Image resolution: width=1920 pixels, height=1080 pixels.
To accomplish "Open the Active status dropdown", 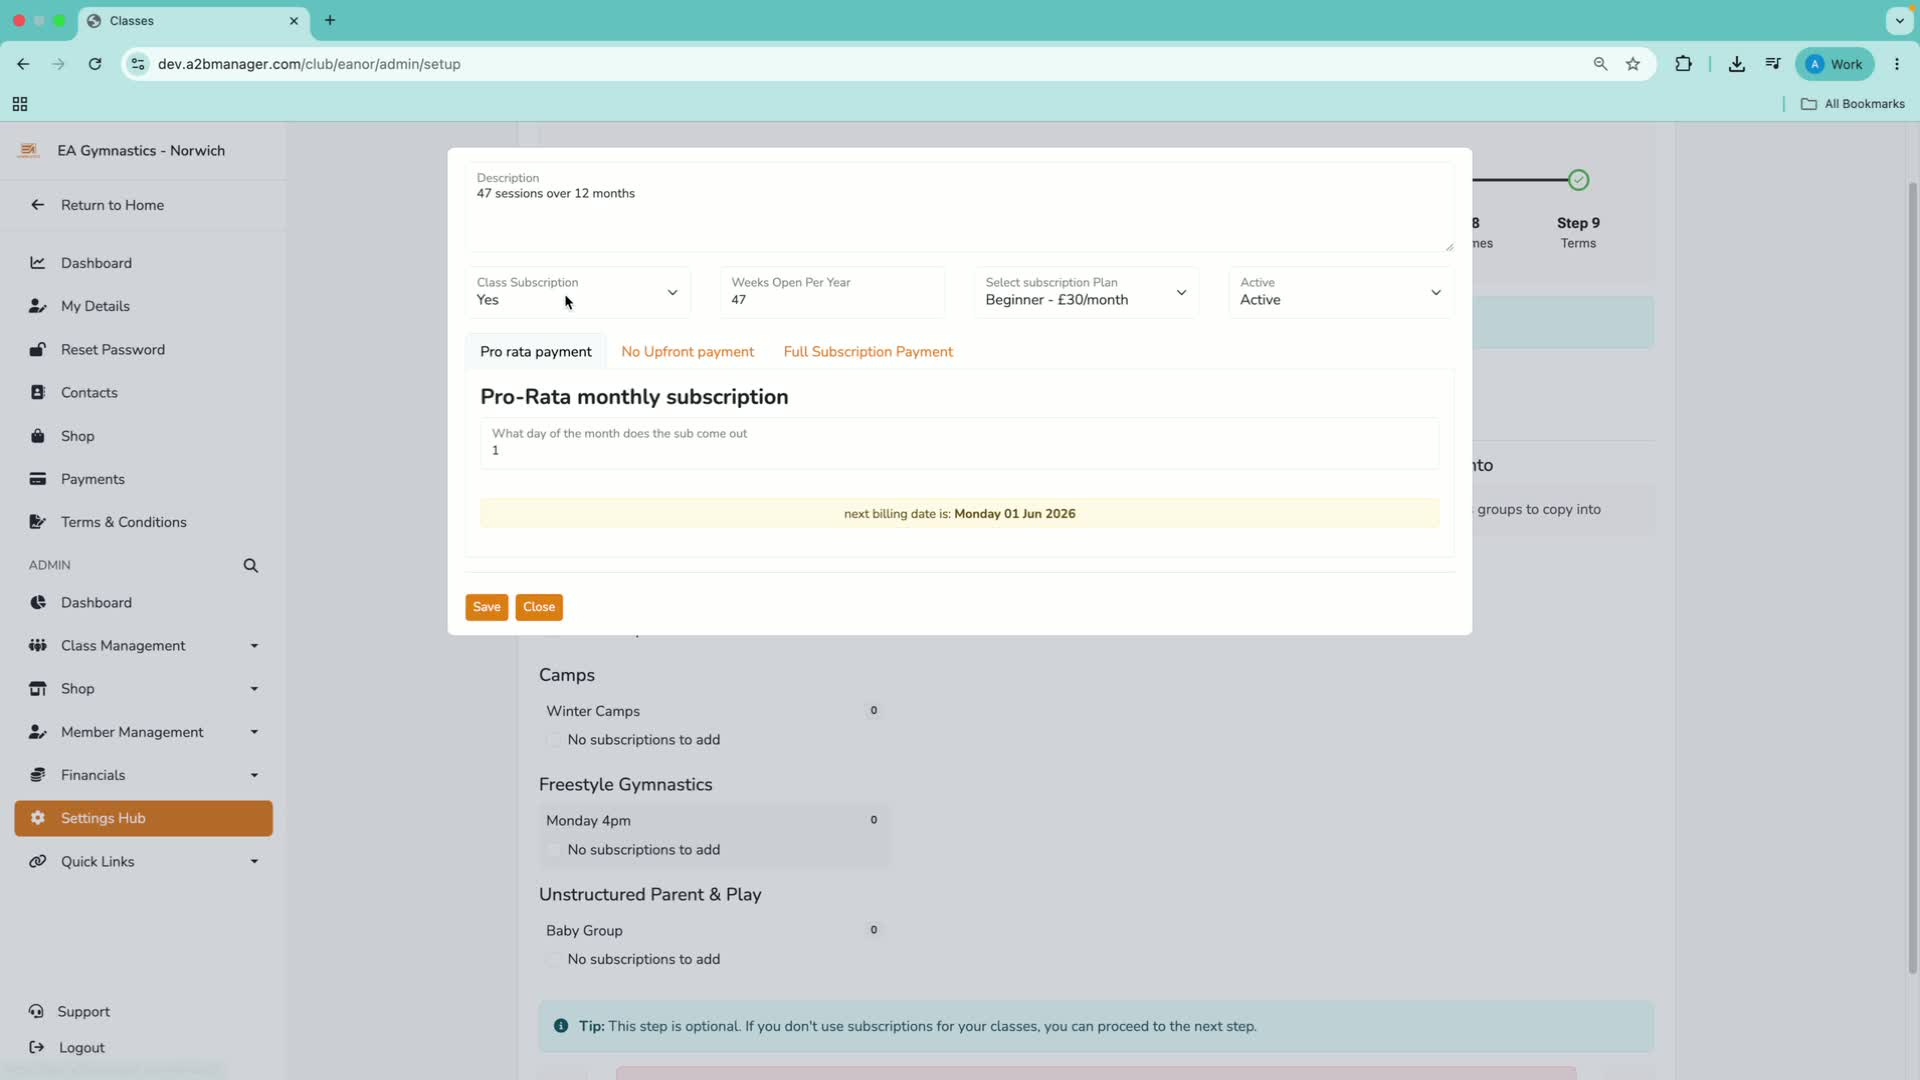I will coord(1340,292).
